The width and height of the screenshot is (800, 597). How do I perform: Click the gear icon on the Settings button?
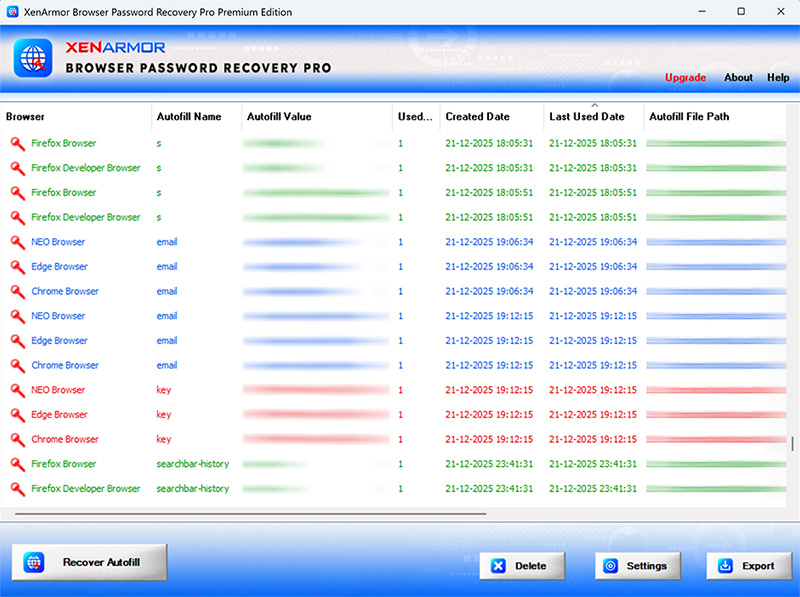coord(611,566)
